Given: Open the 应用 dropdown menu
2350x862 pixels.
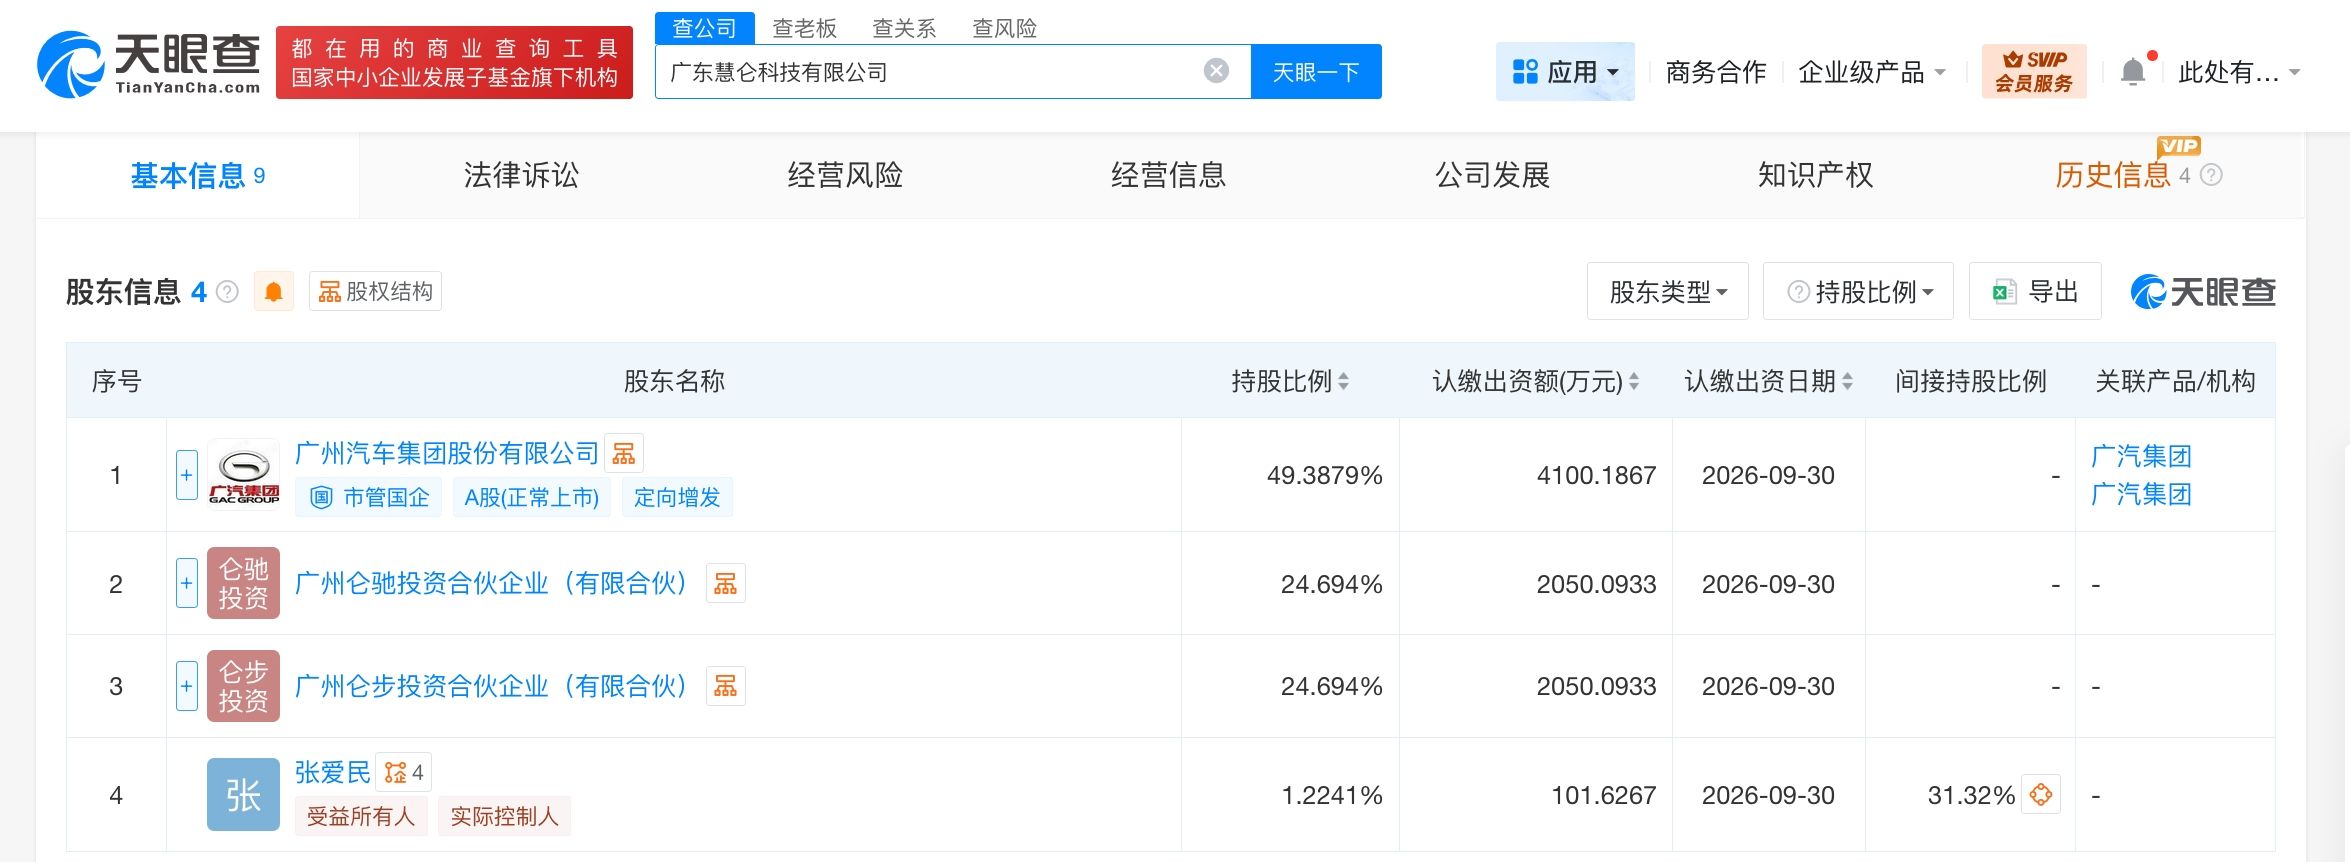Looking at the screenshot, I should 1565,72.
